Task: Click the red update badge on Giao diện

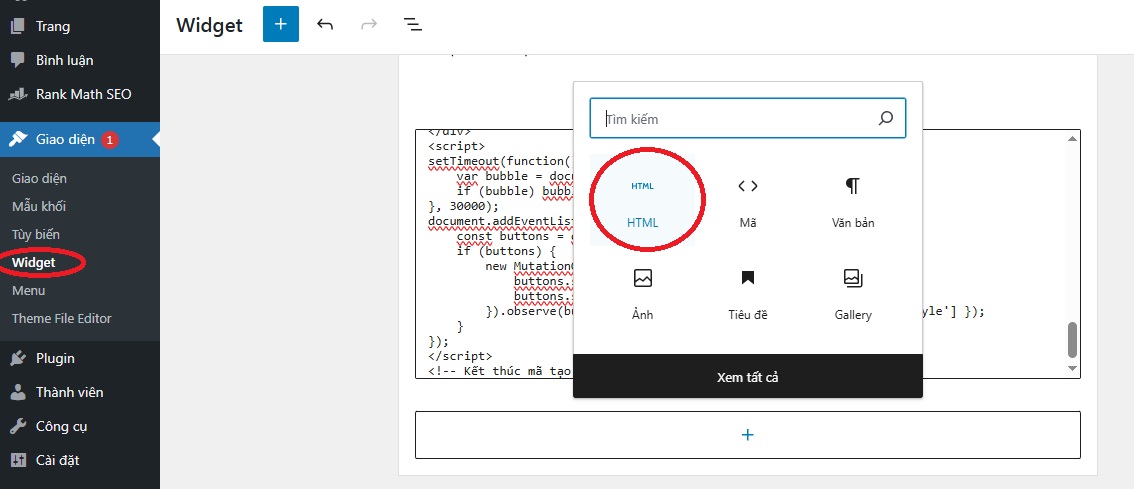Action: (x=109, y=140)
